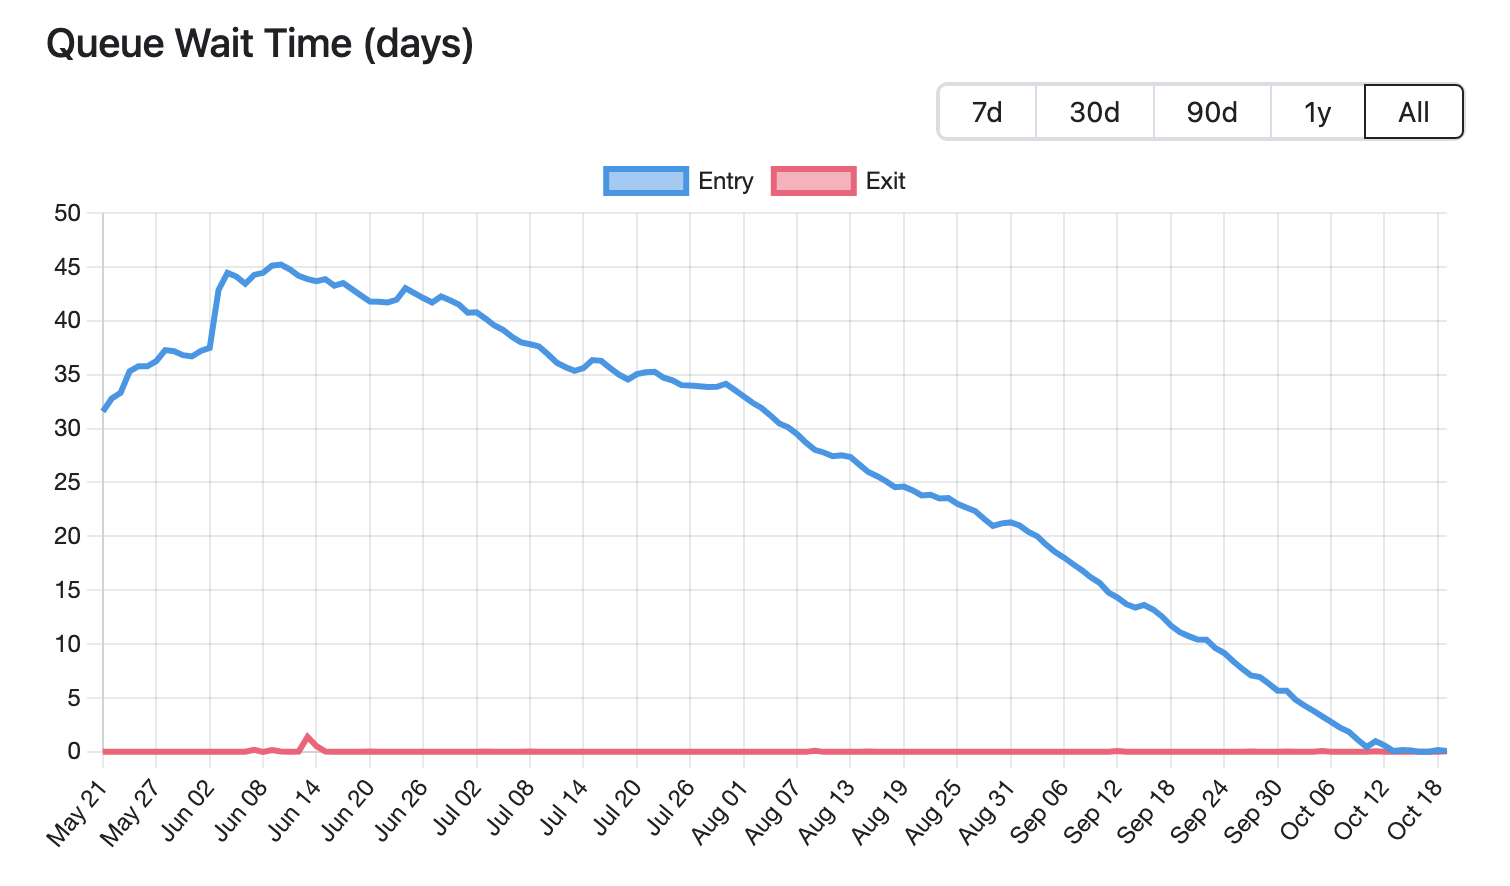
Task: Choose the 1y time range
Action: coord(1318,112)
